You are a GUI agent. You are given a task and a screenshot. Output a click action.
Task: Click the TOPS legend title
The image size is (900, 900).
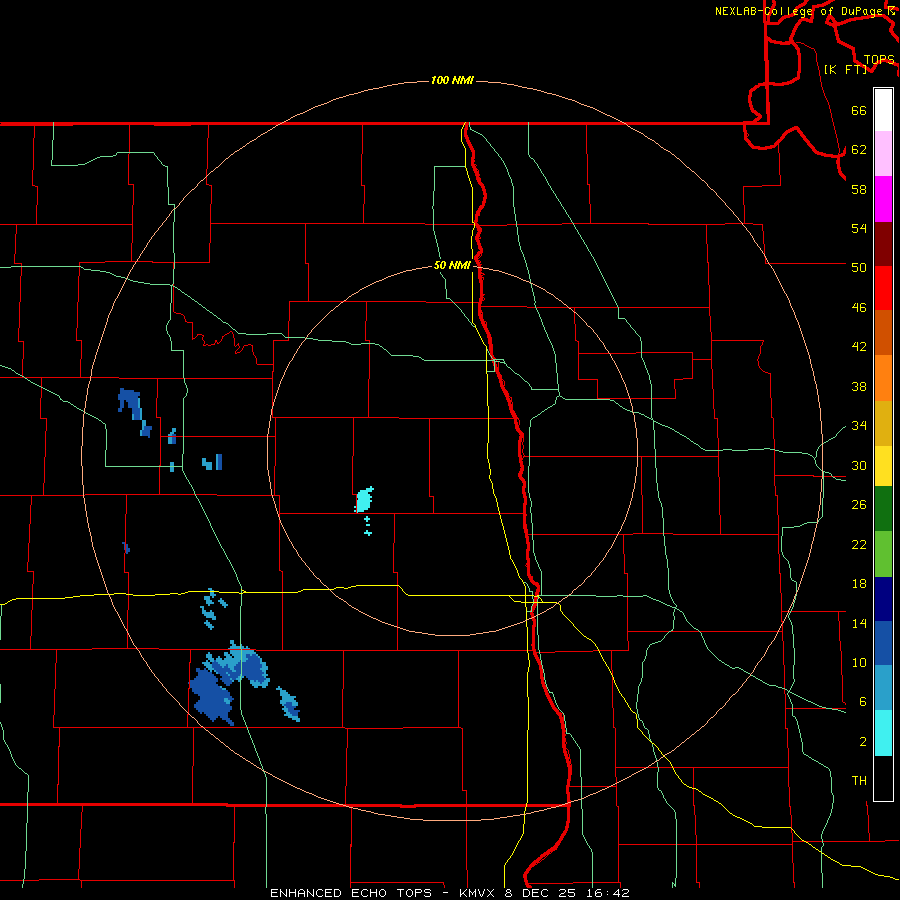[x=879, y=59]
